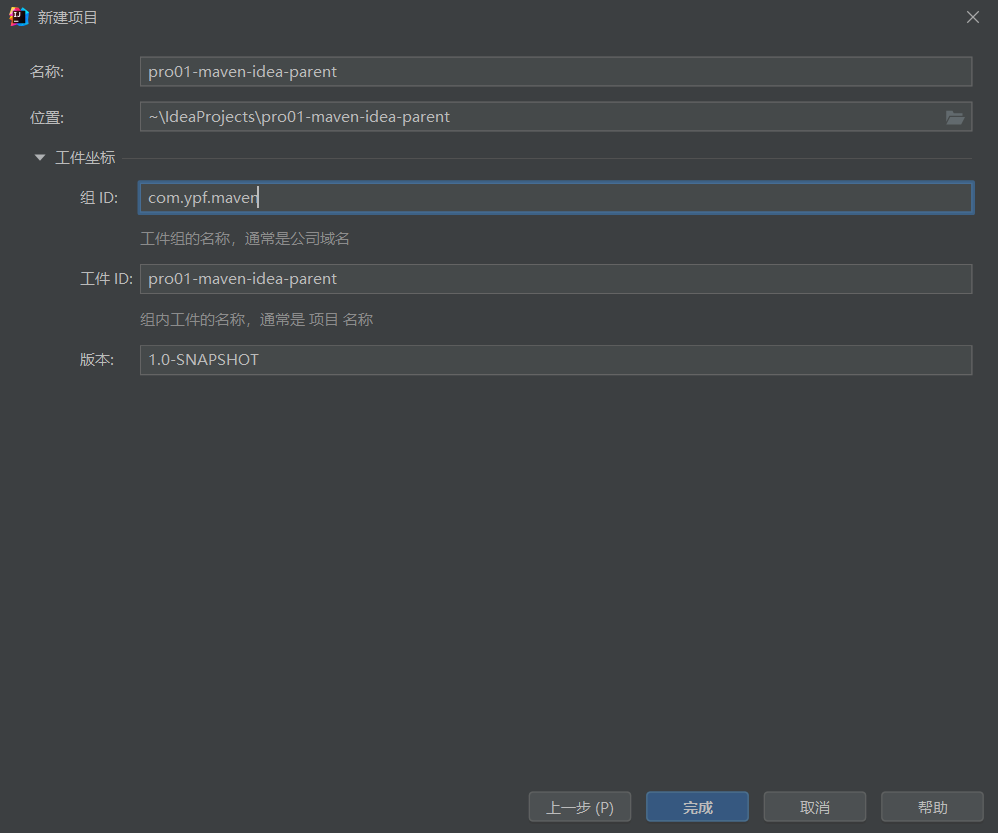998x833 pixels.
Task: Close the 新建项目 dialog with the X
Action: pyautogui.click(x=972, y=17)
